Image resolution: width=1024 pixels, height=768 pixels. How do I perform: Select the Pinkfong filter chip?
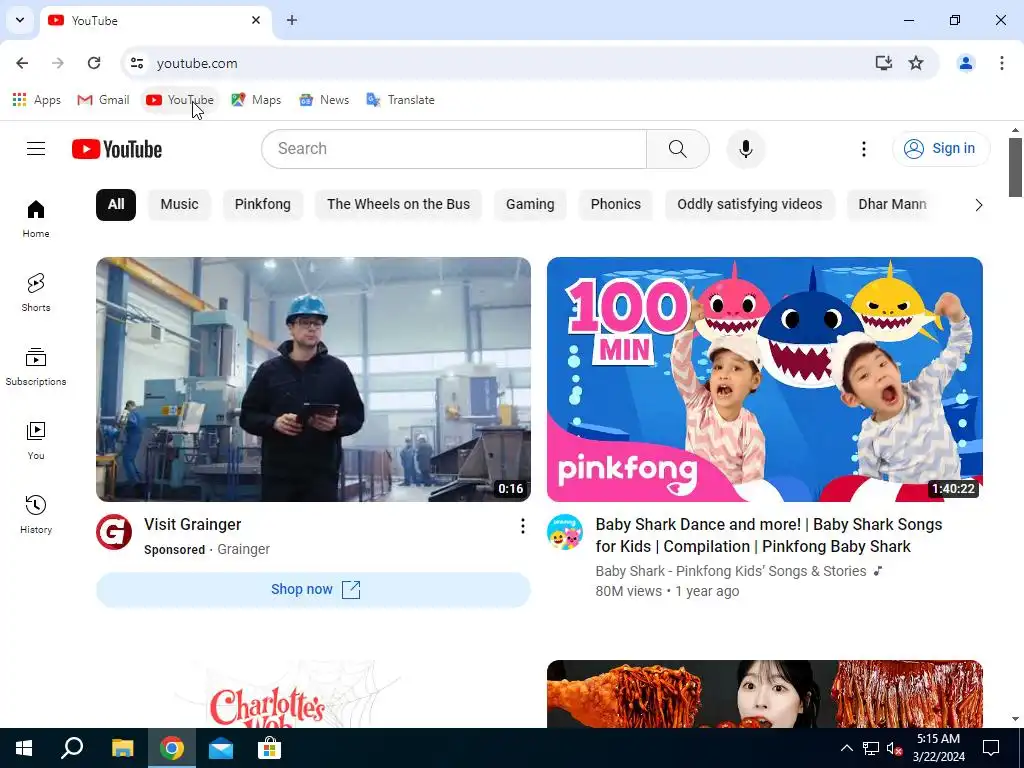coord(263,204)
